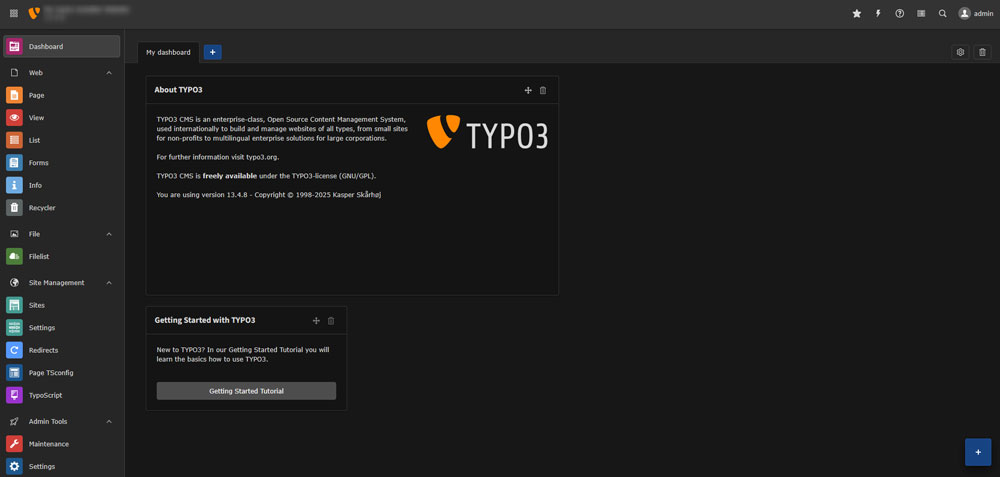Open the Info module
Image resolution: width=1000 pixels, height=477 pixels.
point(62,185)
